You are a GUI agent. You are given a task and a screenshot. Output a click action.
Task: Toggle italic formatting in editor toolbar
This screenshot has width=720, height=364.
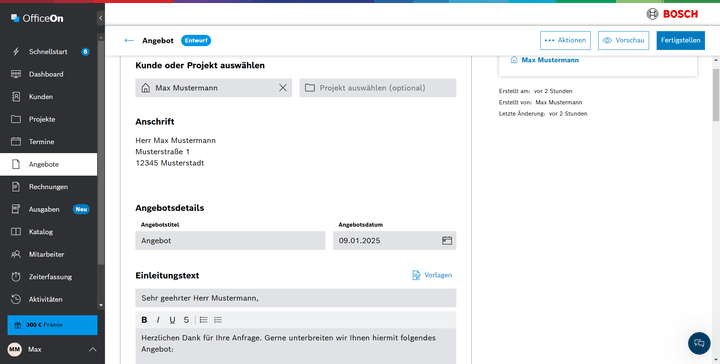[x=158, y=320]
